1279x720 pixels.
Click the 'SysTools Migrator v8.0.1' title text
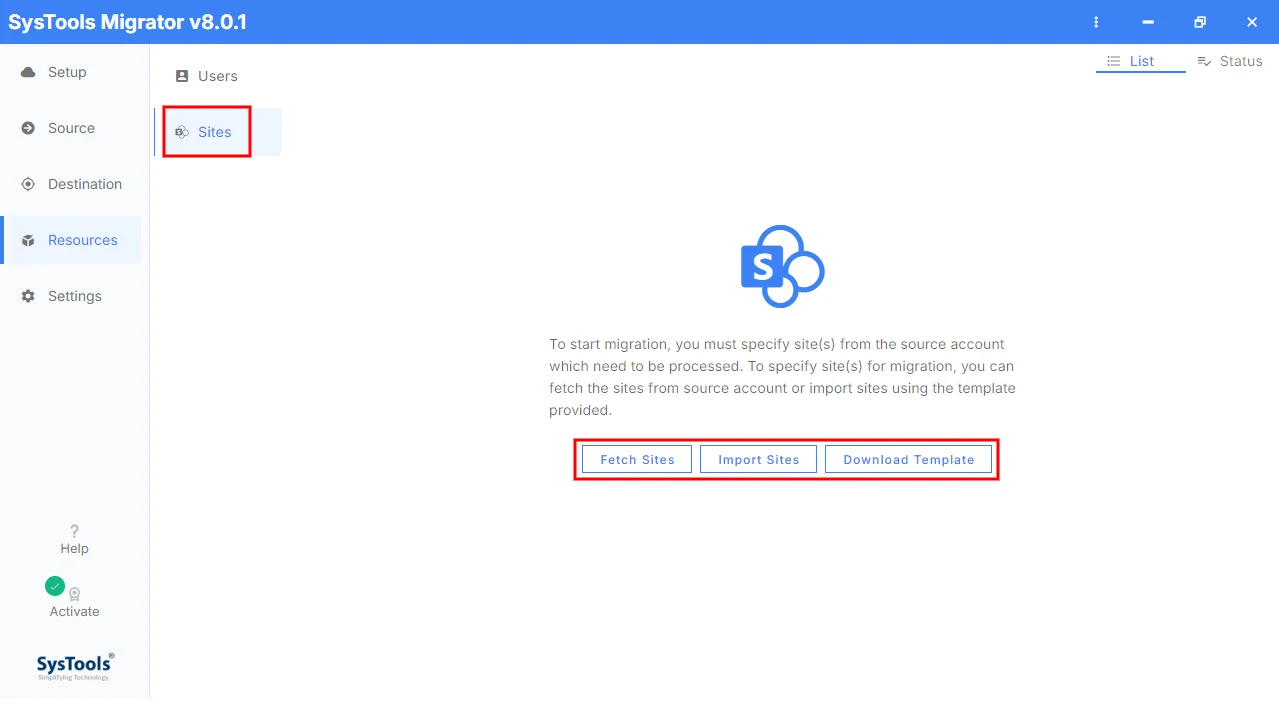(128, 22)
